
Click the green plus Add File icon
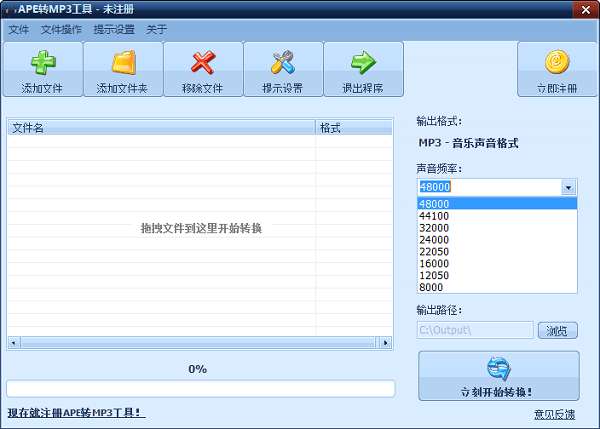click(x=43, y=62)
